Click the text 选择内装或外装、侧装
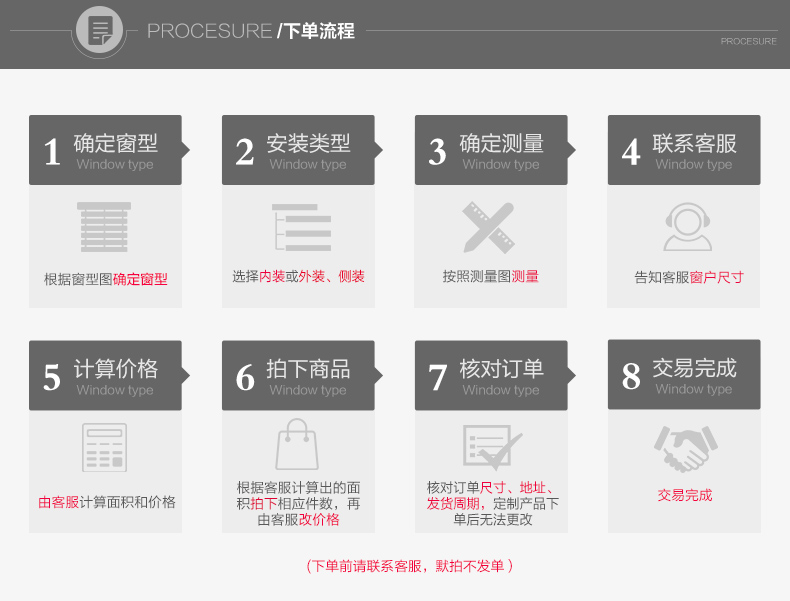790x601 pixels. click(x=298, y=277)
